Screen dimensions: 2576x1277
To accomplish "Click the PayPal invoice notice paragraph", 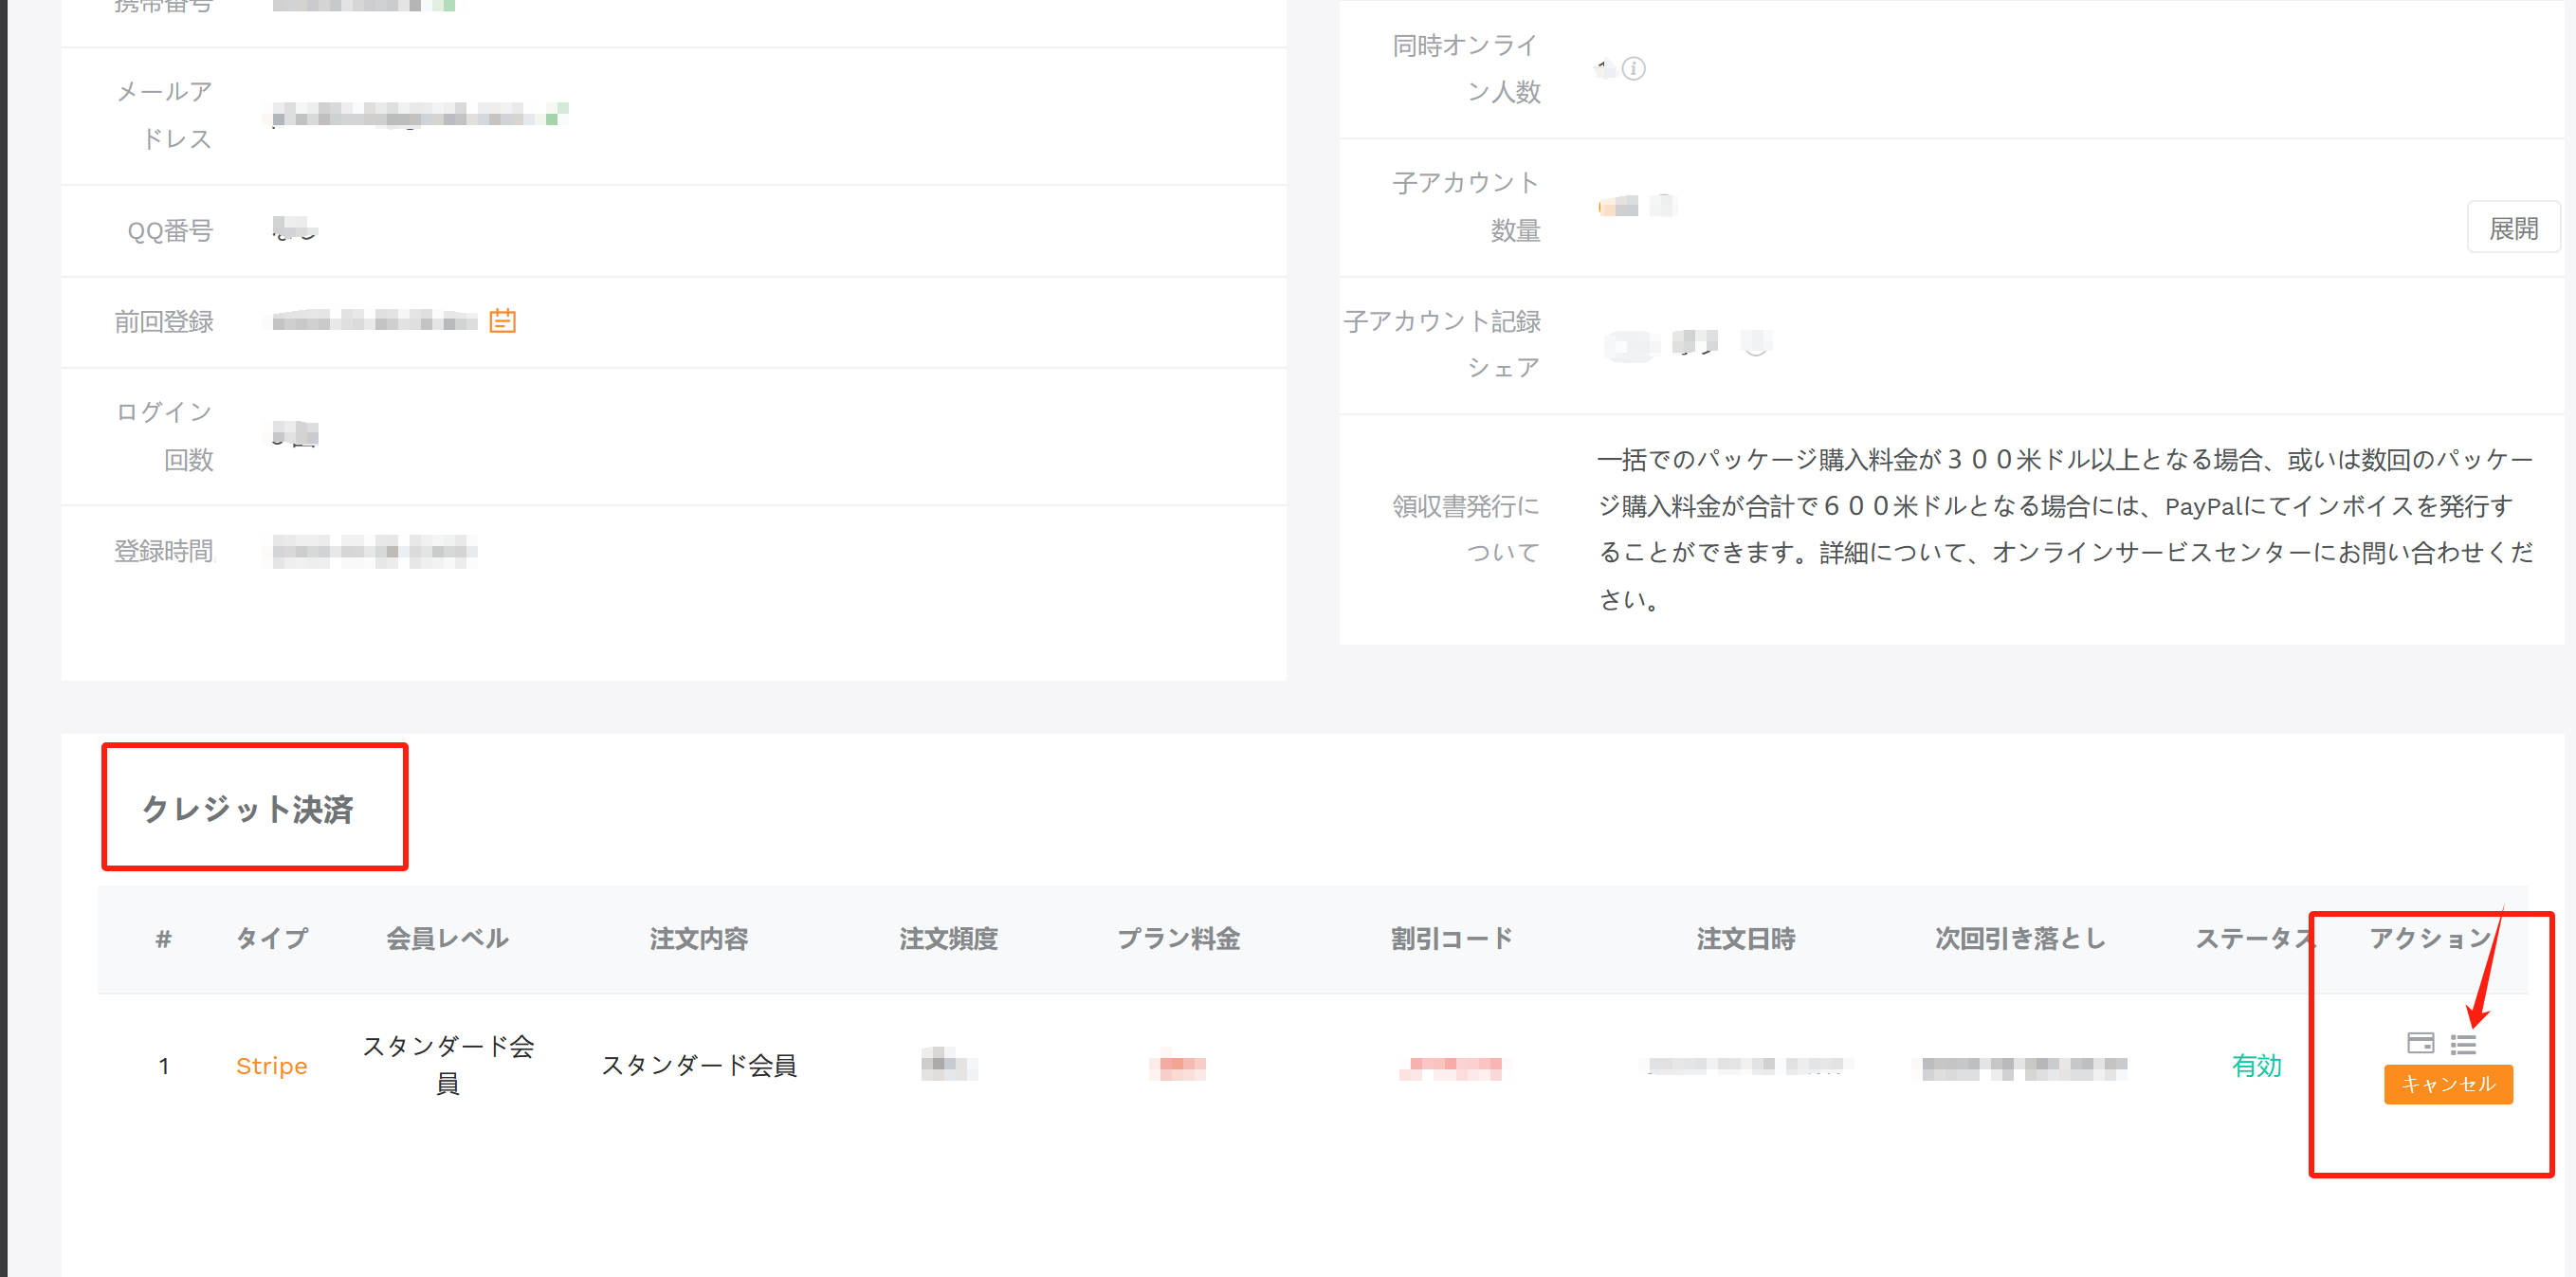I will pyautogui.click(x=2064, y=529).
